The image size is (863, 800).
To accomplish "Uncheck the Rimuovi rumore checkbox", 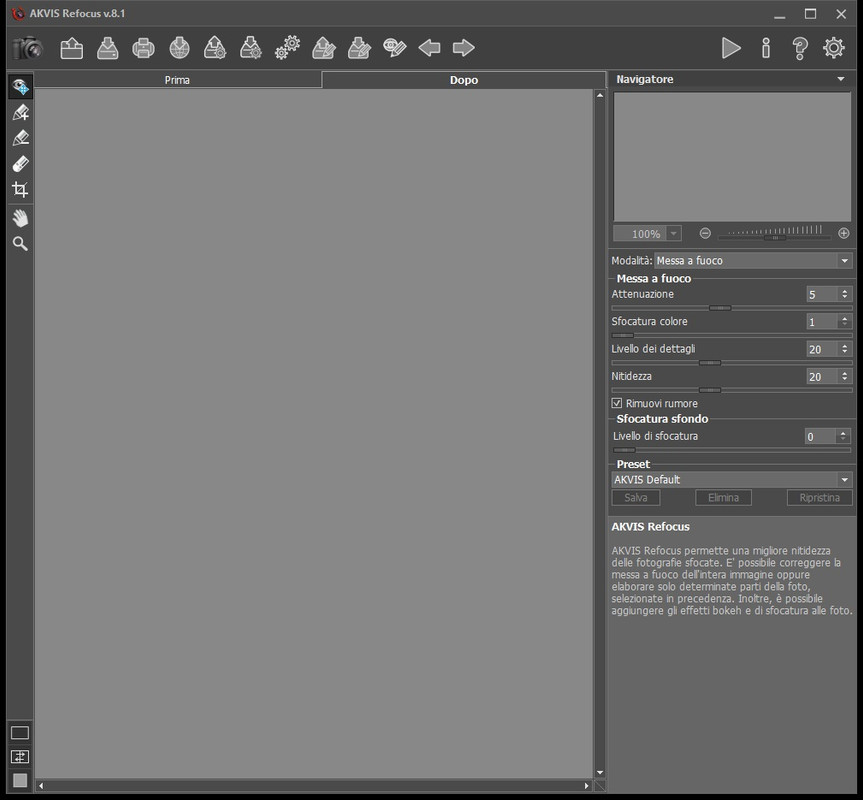I will (x=617, y=403).
